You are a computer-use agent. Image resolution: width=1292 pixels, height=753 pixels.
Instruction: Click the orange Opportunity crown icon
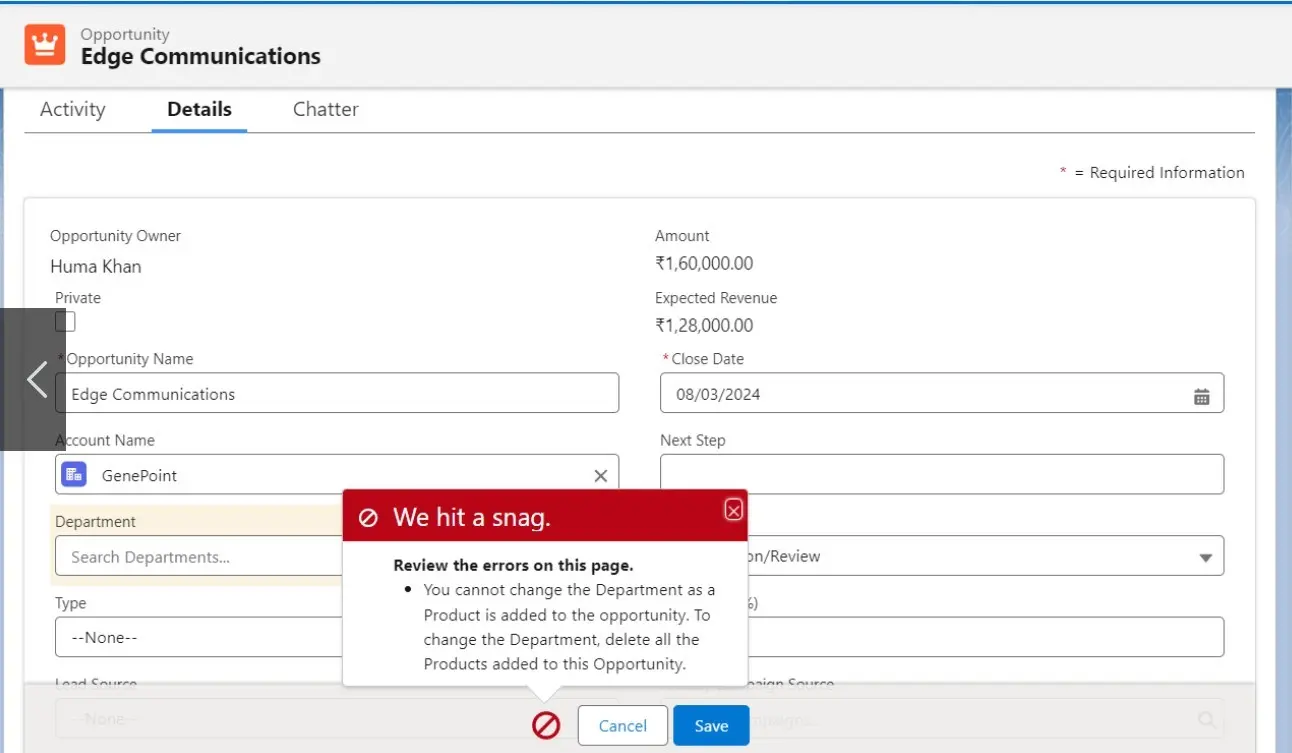pyautogui.click(x=45, y=45)
